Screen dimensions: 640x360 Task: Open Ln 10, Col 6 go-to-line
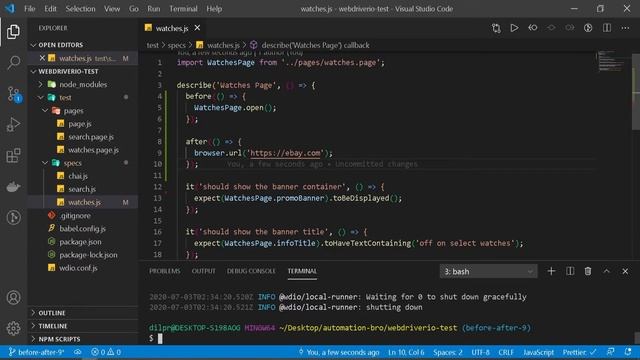coord(406,352)
